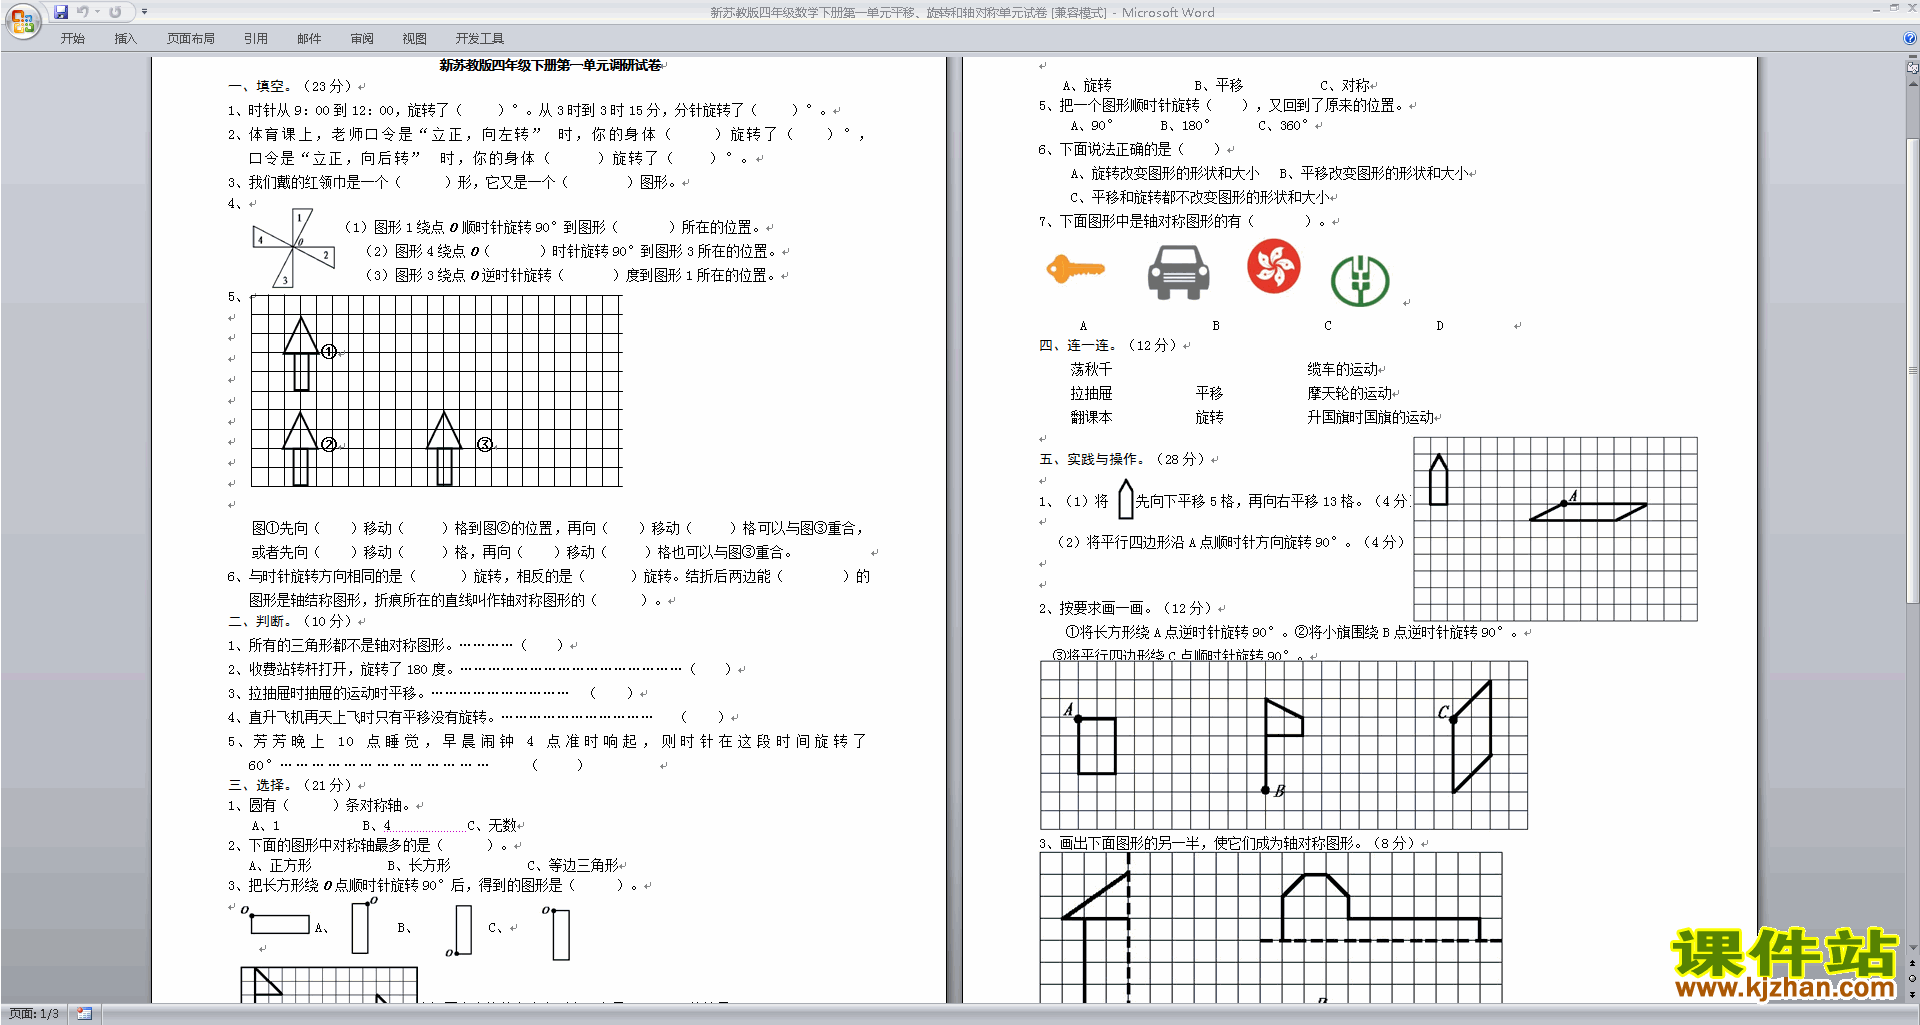Open the 引用 ribbon tab
Viewport: 1920px width, 1025px height.
click(x=255, y=38)
